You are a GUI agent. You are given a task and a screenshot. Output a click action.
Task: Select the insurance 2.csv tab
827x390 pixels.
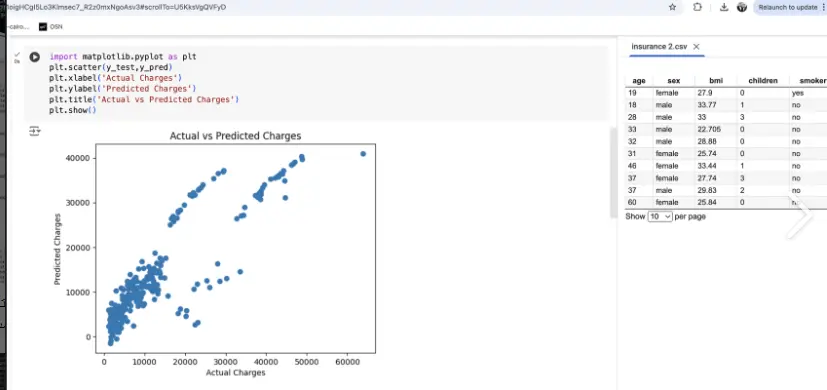659,46
